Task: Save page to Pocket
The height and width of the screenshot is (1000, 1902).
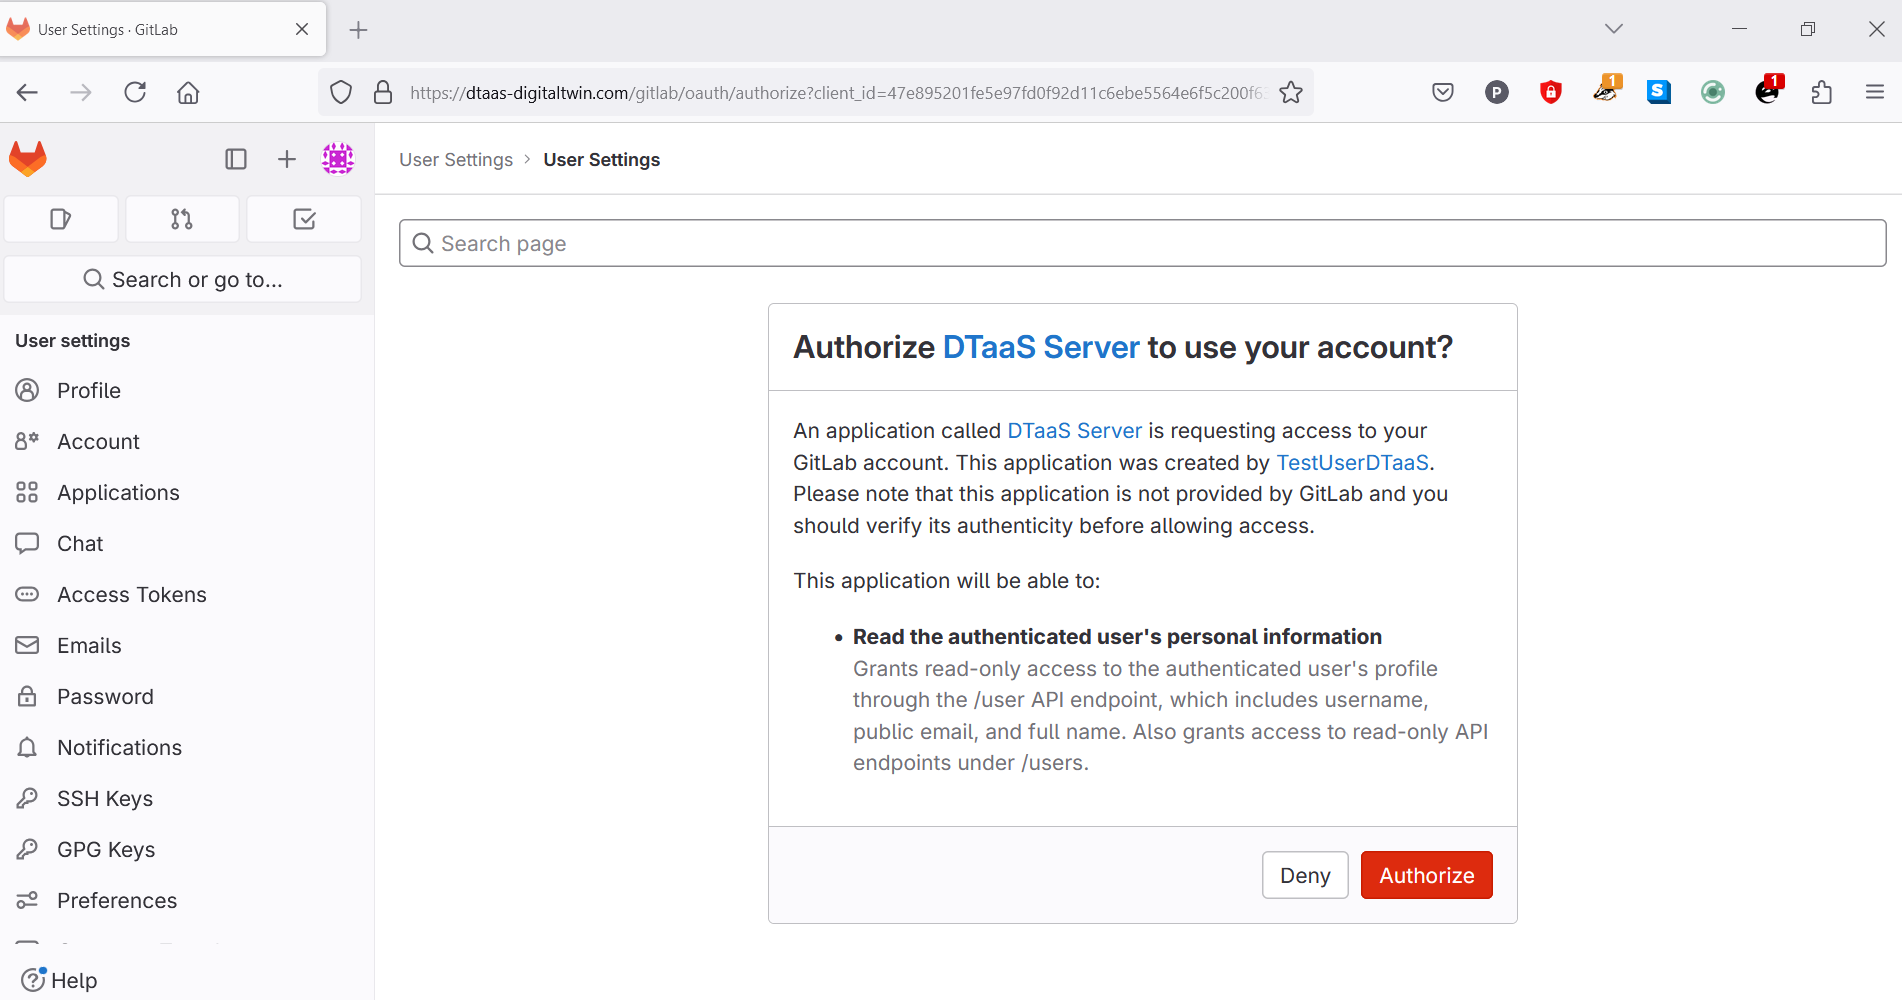Action: 1443,93
